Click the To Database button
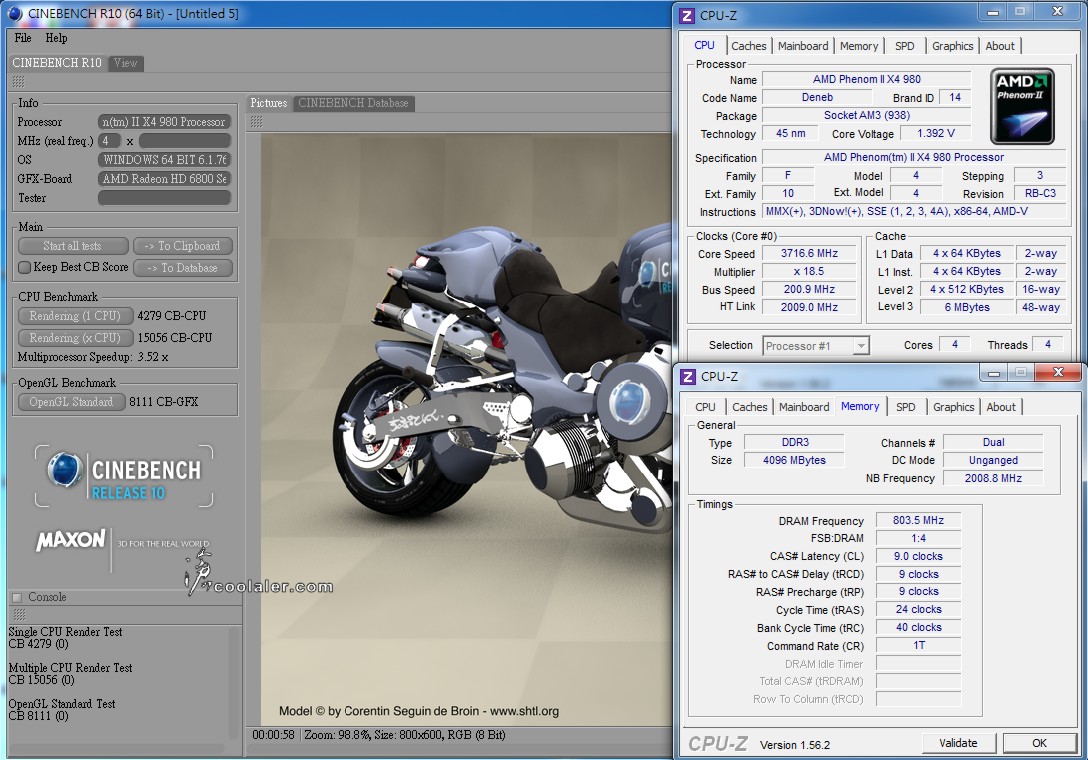1088x760 pixels. click(182, 268)
